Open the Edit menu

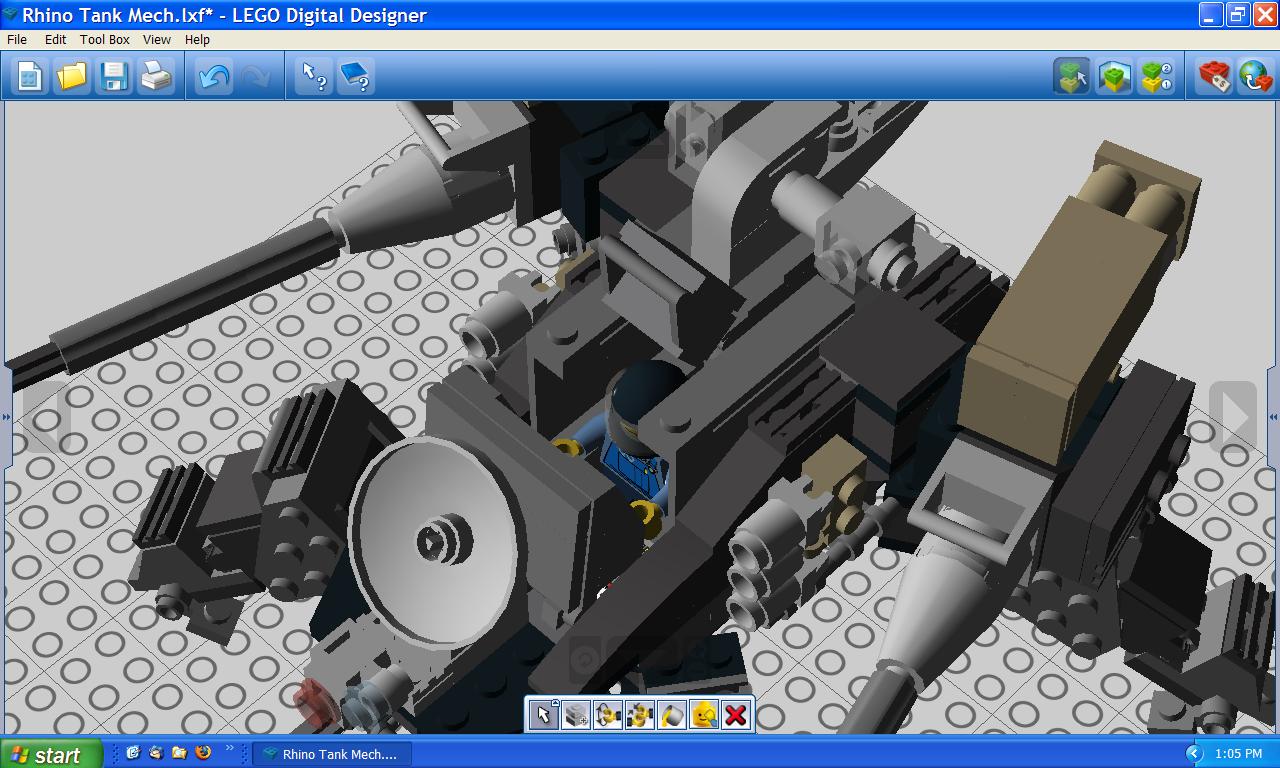55,39
